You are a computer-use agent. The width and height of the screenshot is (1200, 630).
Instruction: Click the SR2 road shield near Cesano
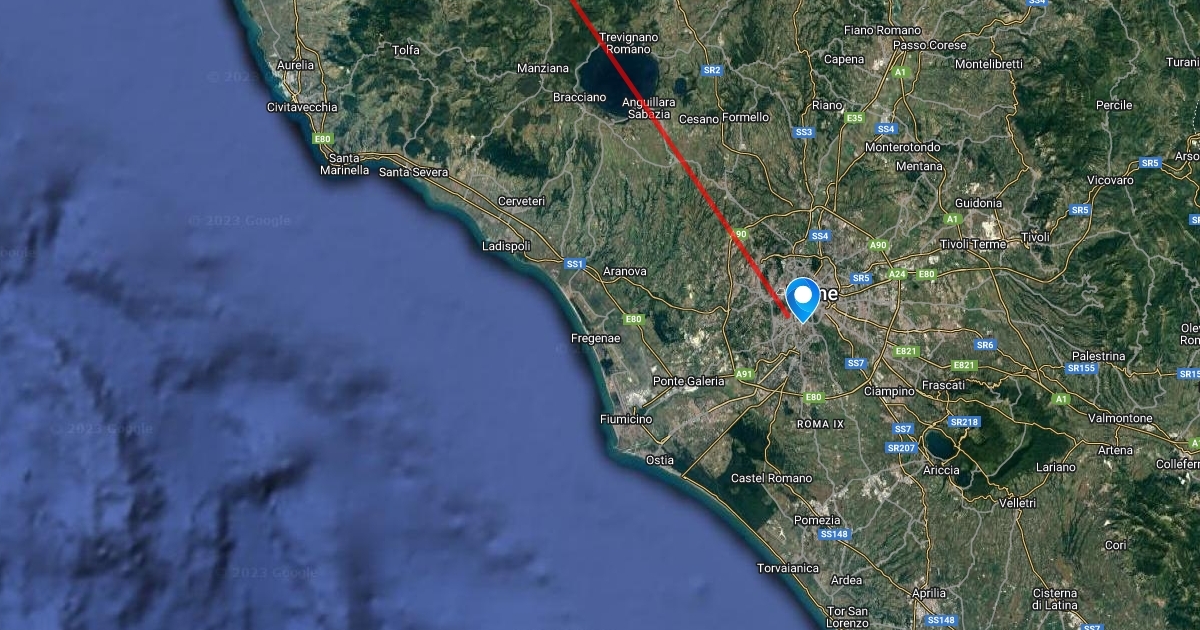point(712,70)
